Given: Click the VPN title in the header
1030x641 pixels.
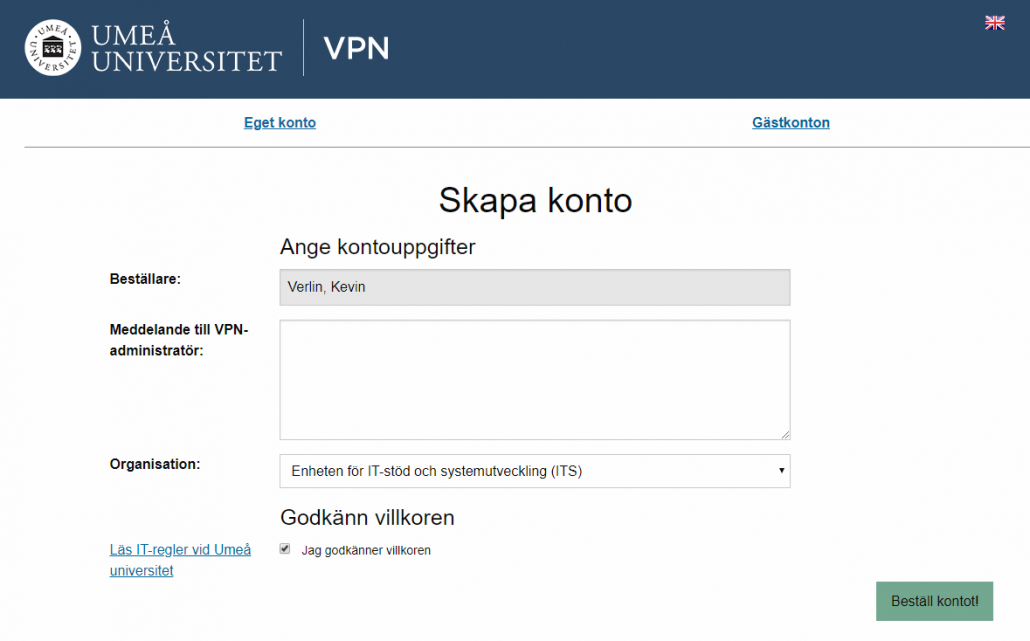Looking at the screenshot, I should click(x=356, y=49).
